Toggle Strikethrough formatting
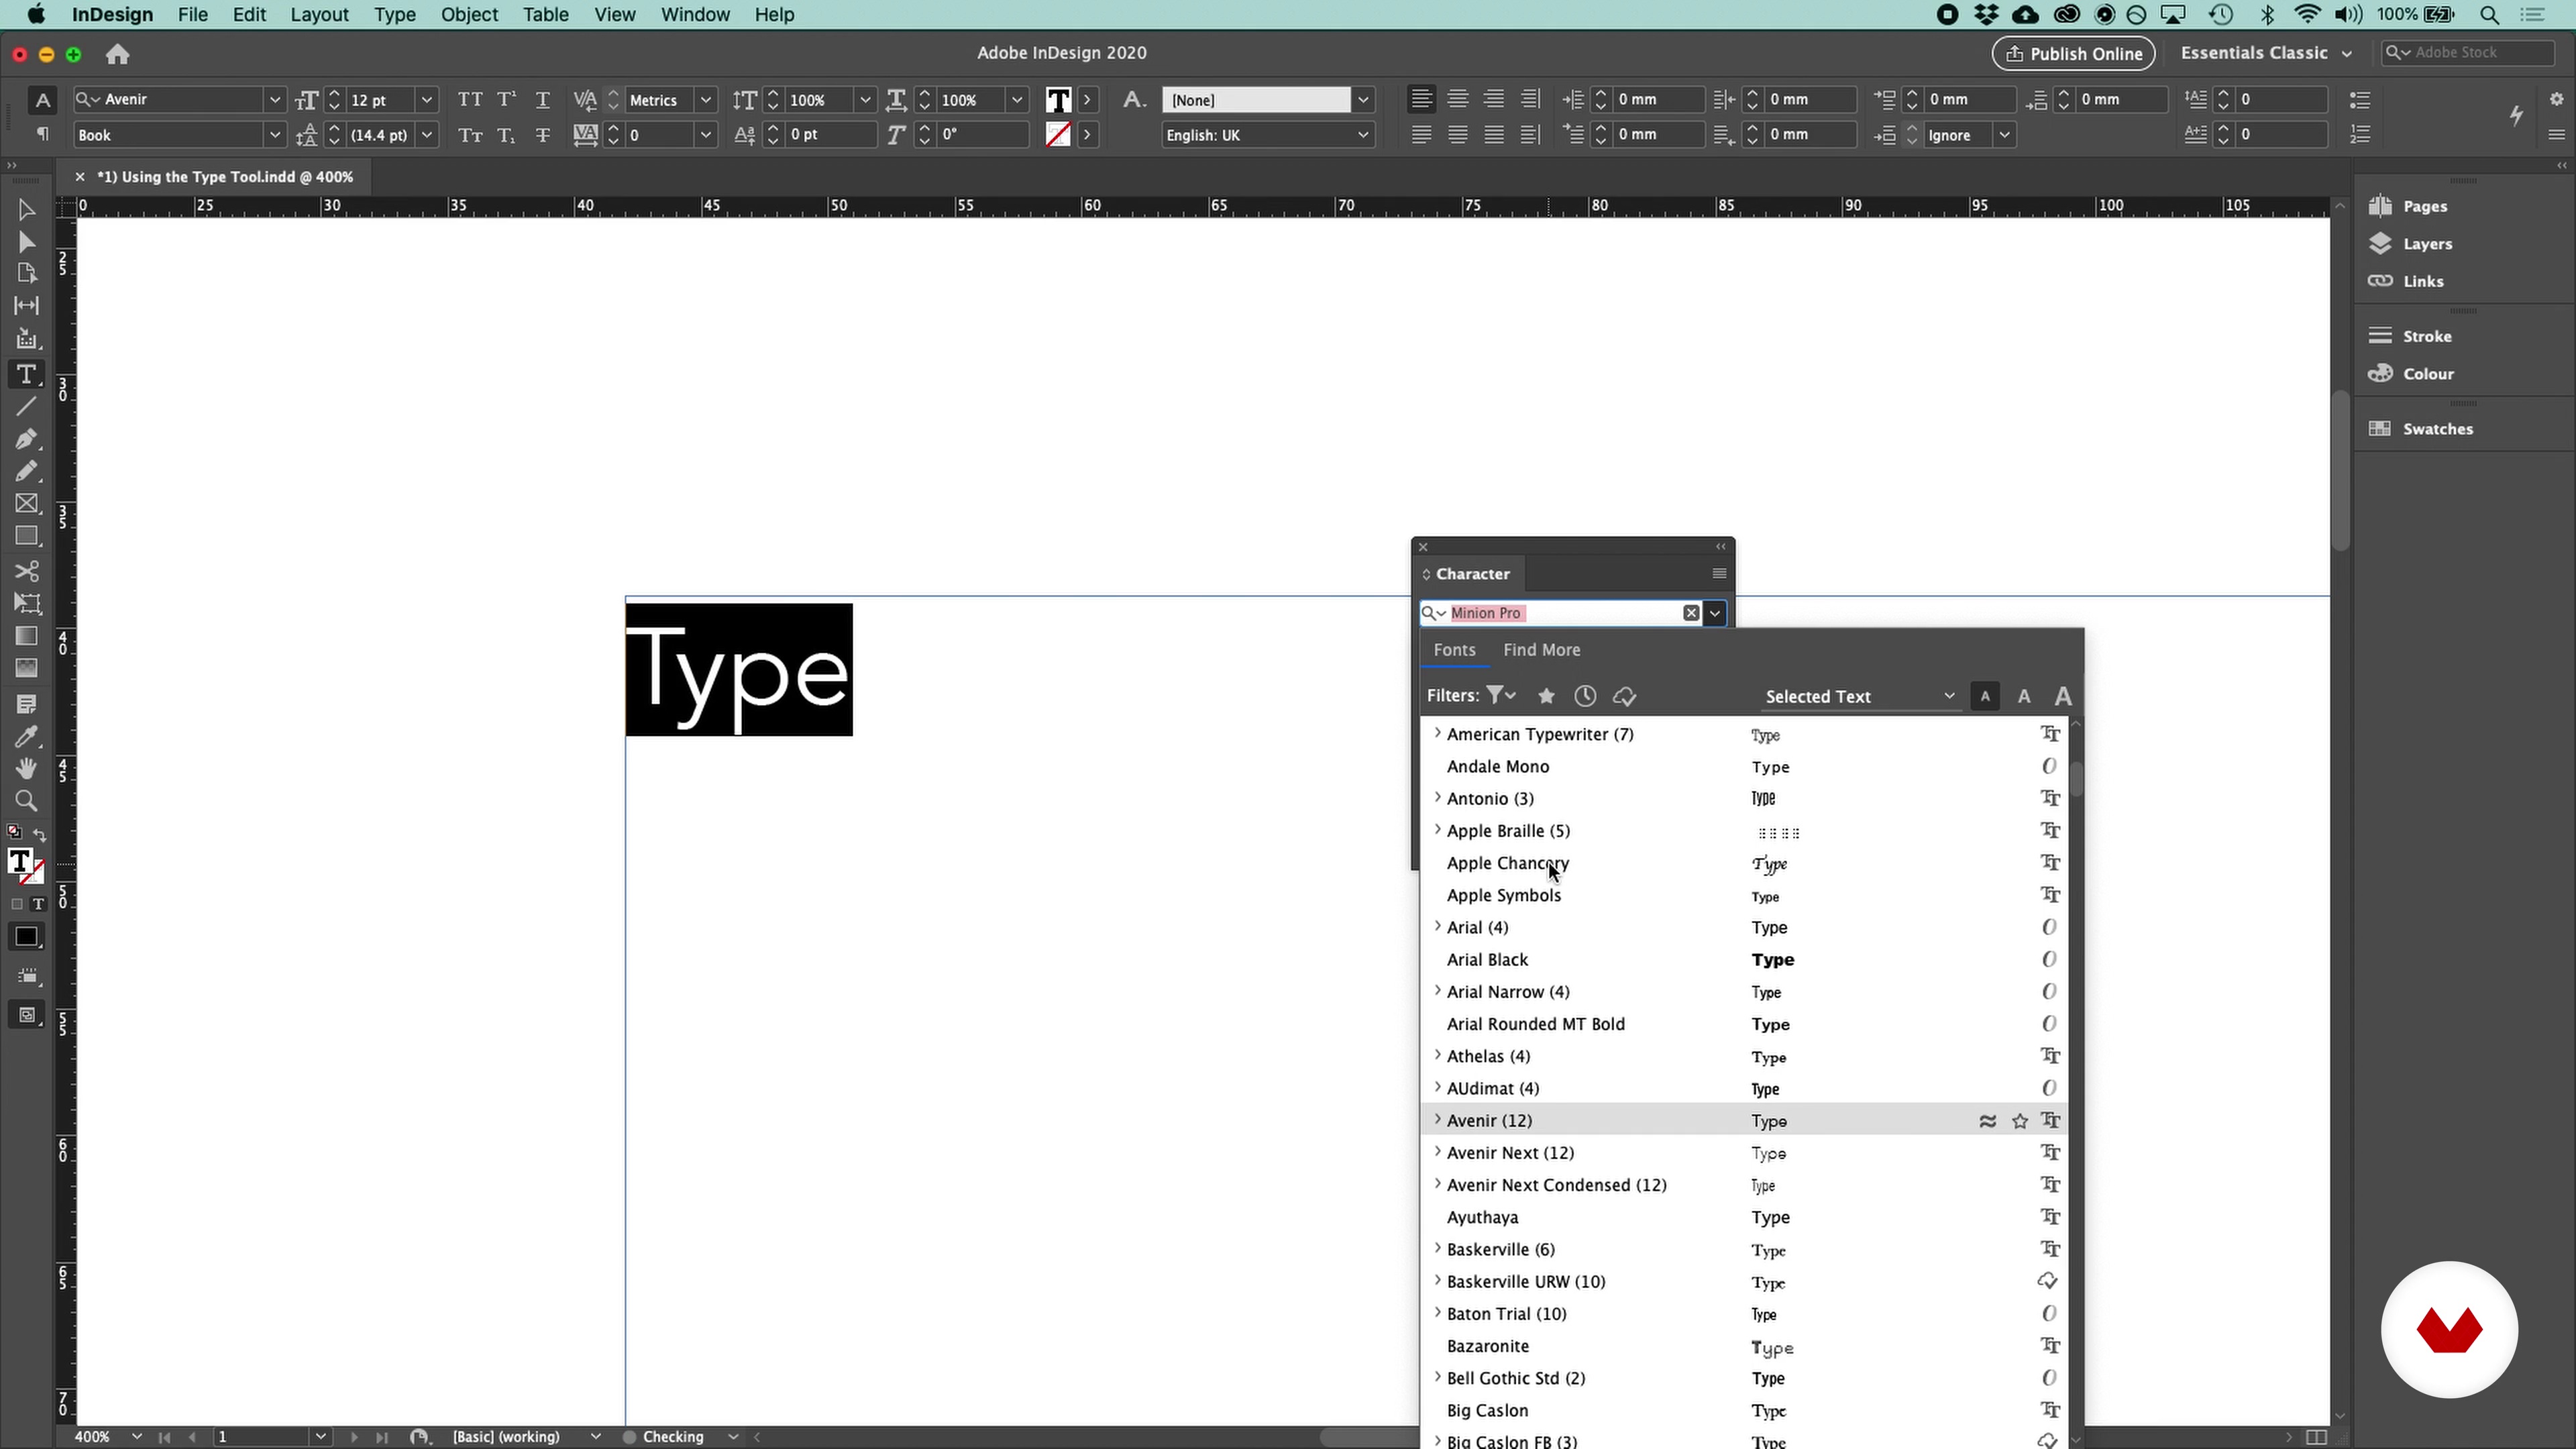Viewport: 2576px width, 1449px height. click(x=543, y=135)
